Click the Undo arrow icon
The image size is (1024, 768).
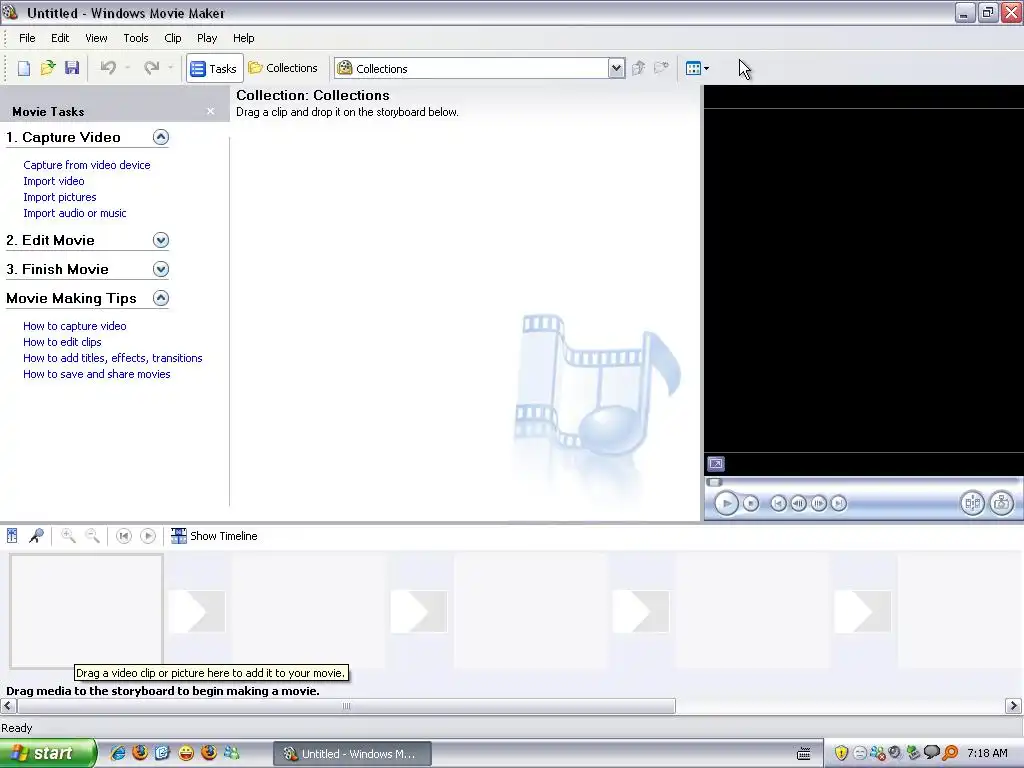point(108,68)
